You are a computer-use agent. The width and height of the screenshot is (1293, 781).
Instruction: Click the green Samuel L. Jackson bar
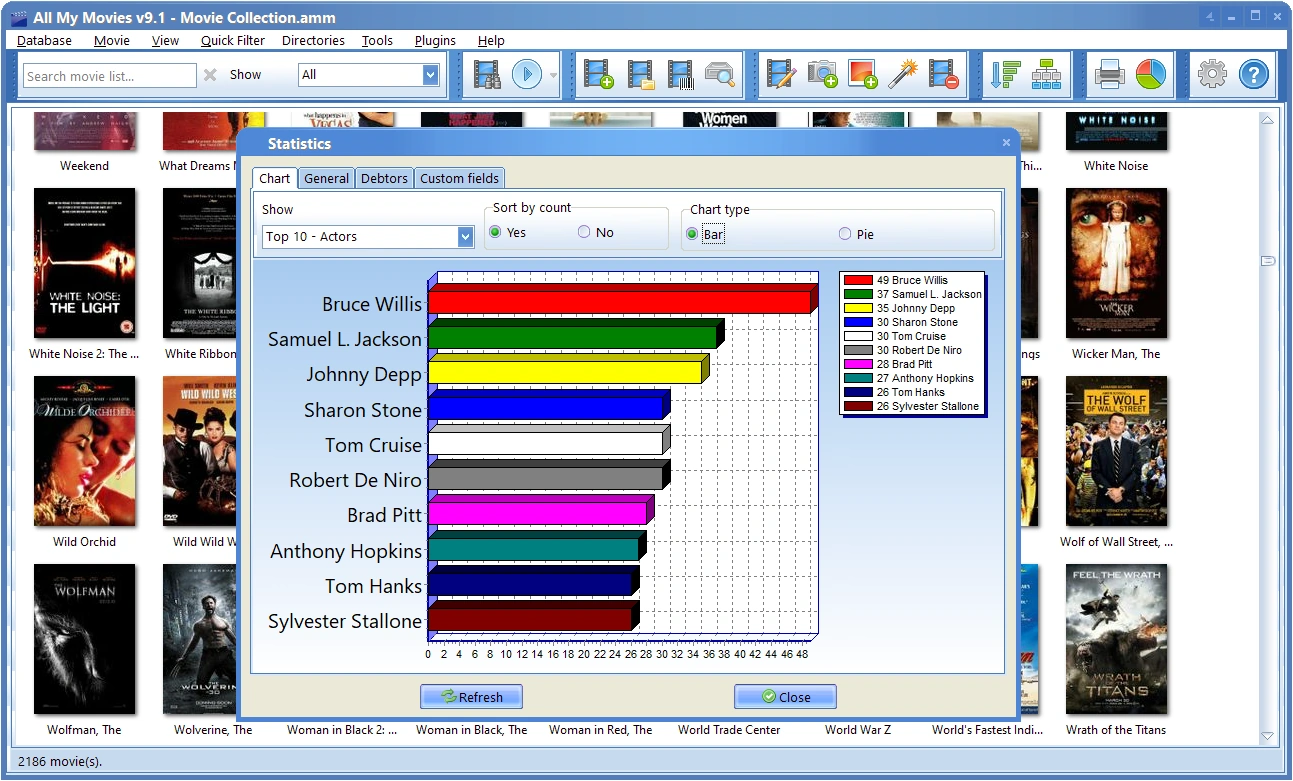point(572,337)
